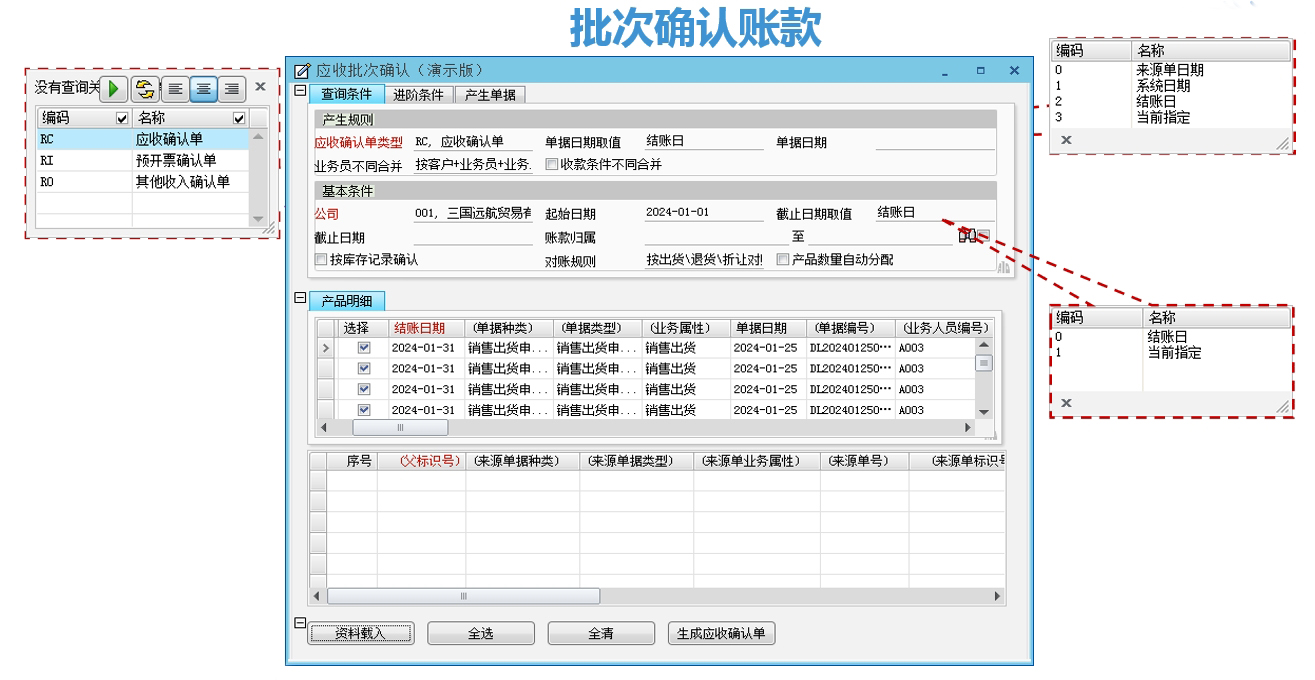
Task: Click the 生成应收确认单 button
Action: click(x=721, y=633)
